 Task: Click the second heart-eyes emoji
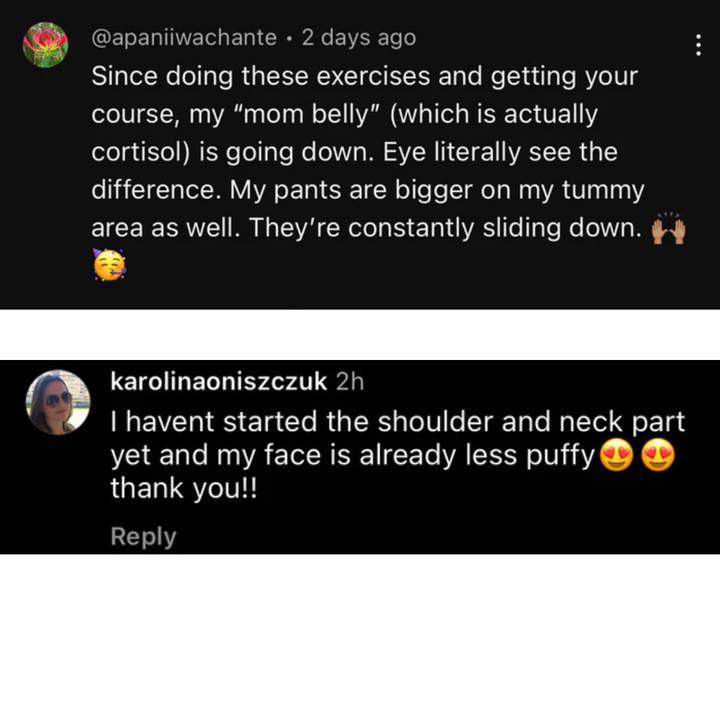coord(658,457)
